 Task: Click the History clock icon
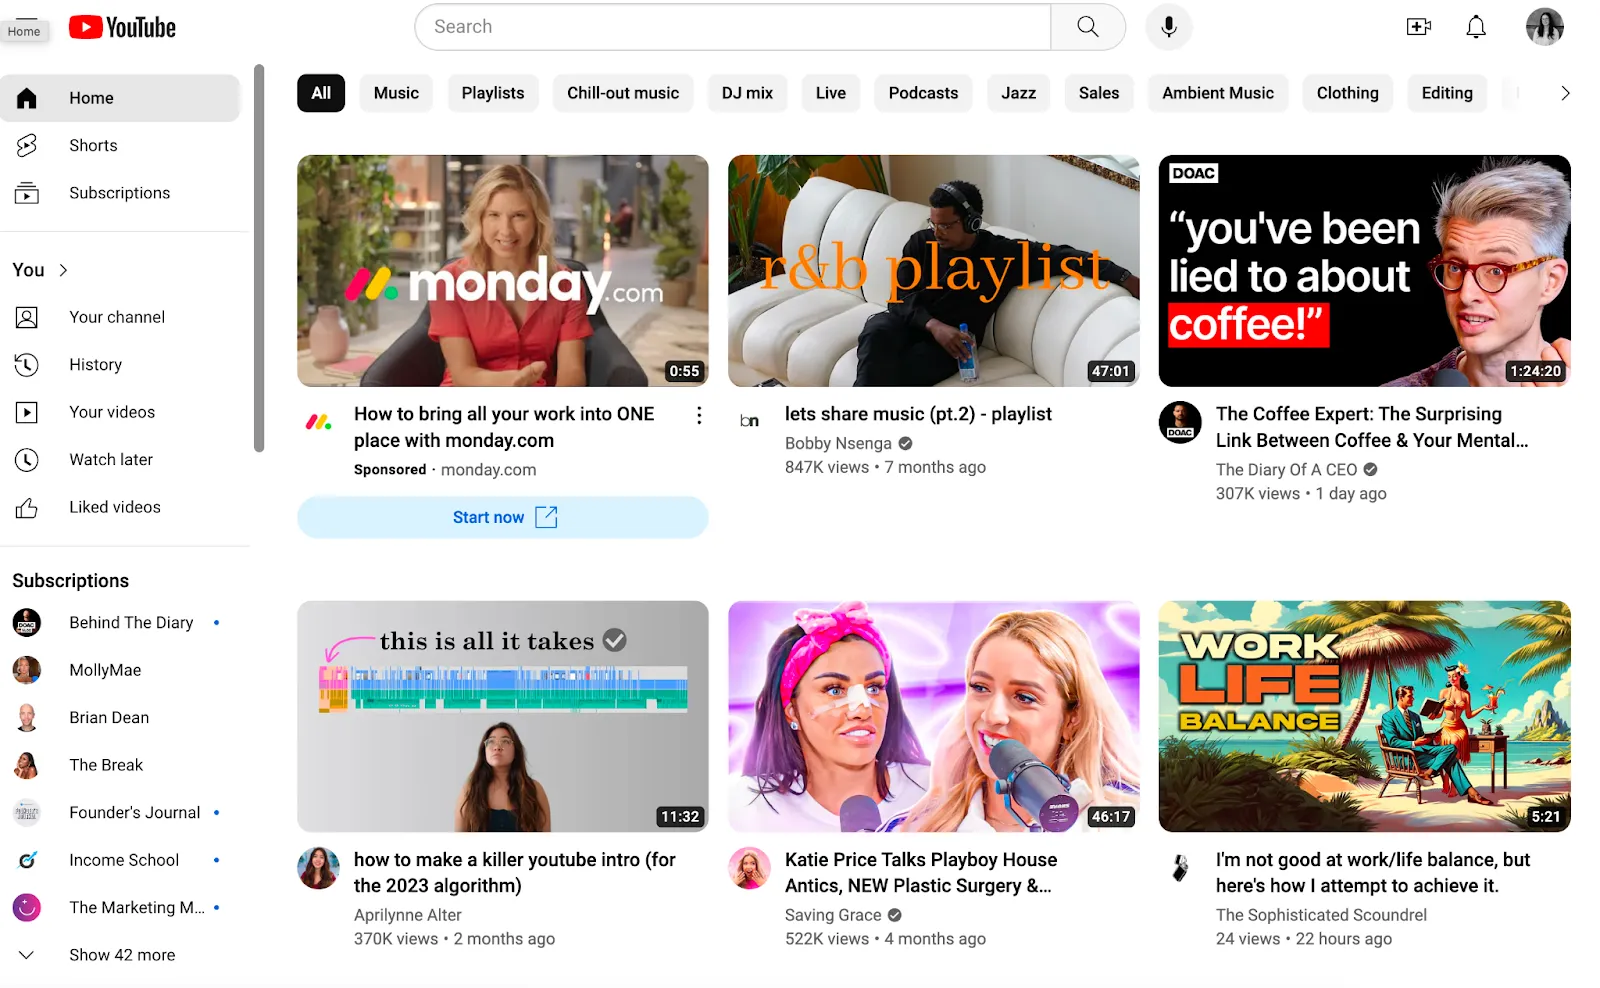pos(27,365)
